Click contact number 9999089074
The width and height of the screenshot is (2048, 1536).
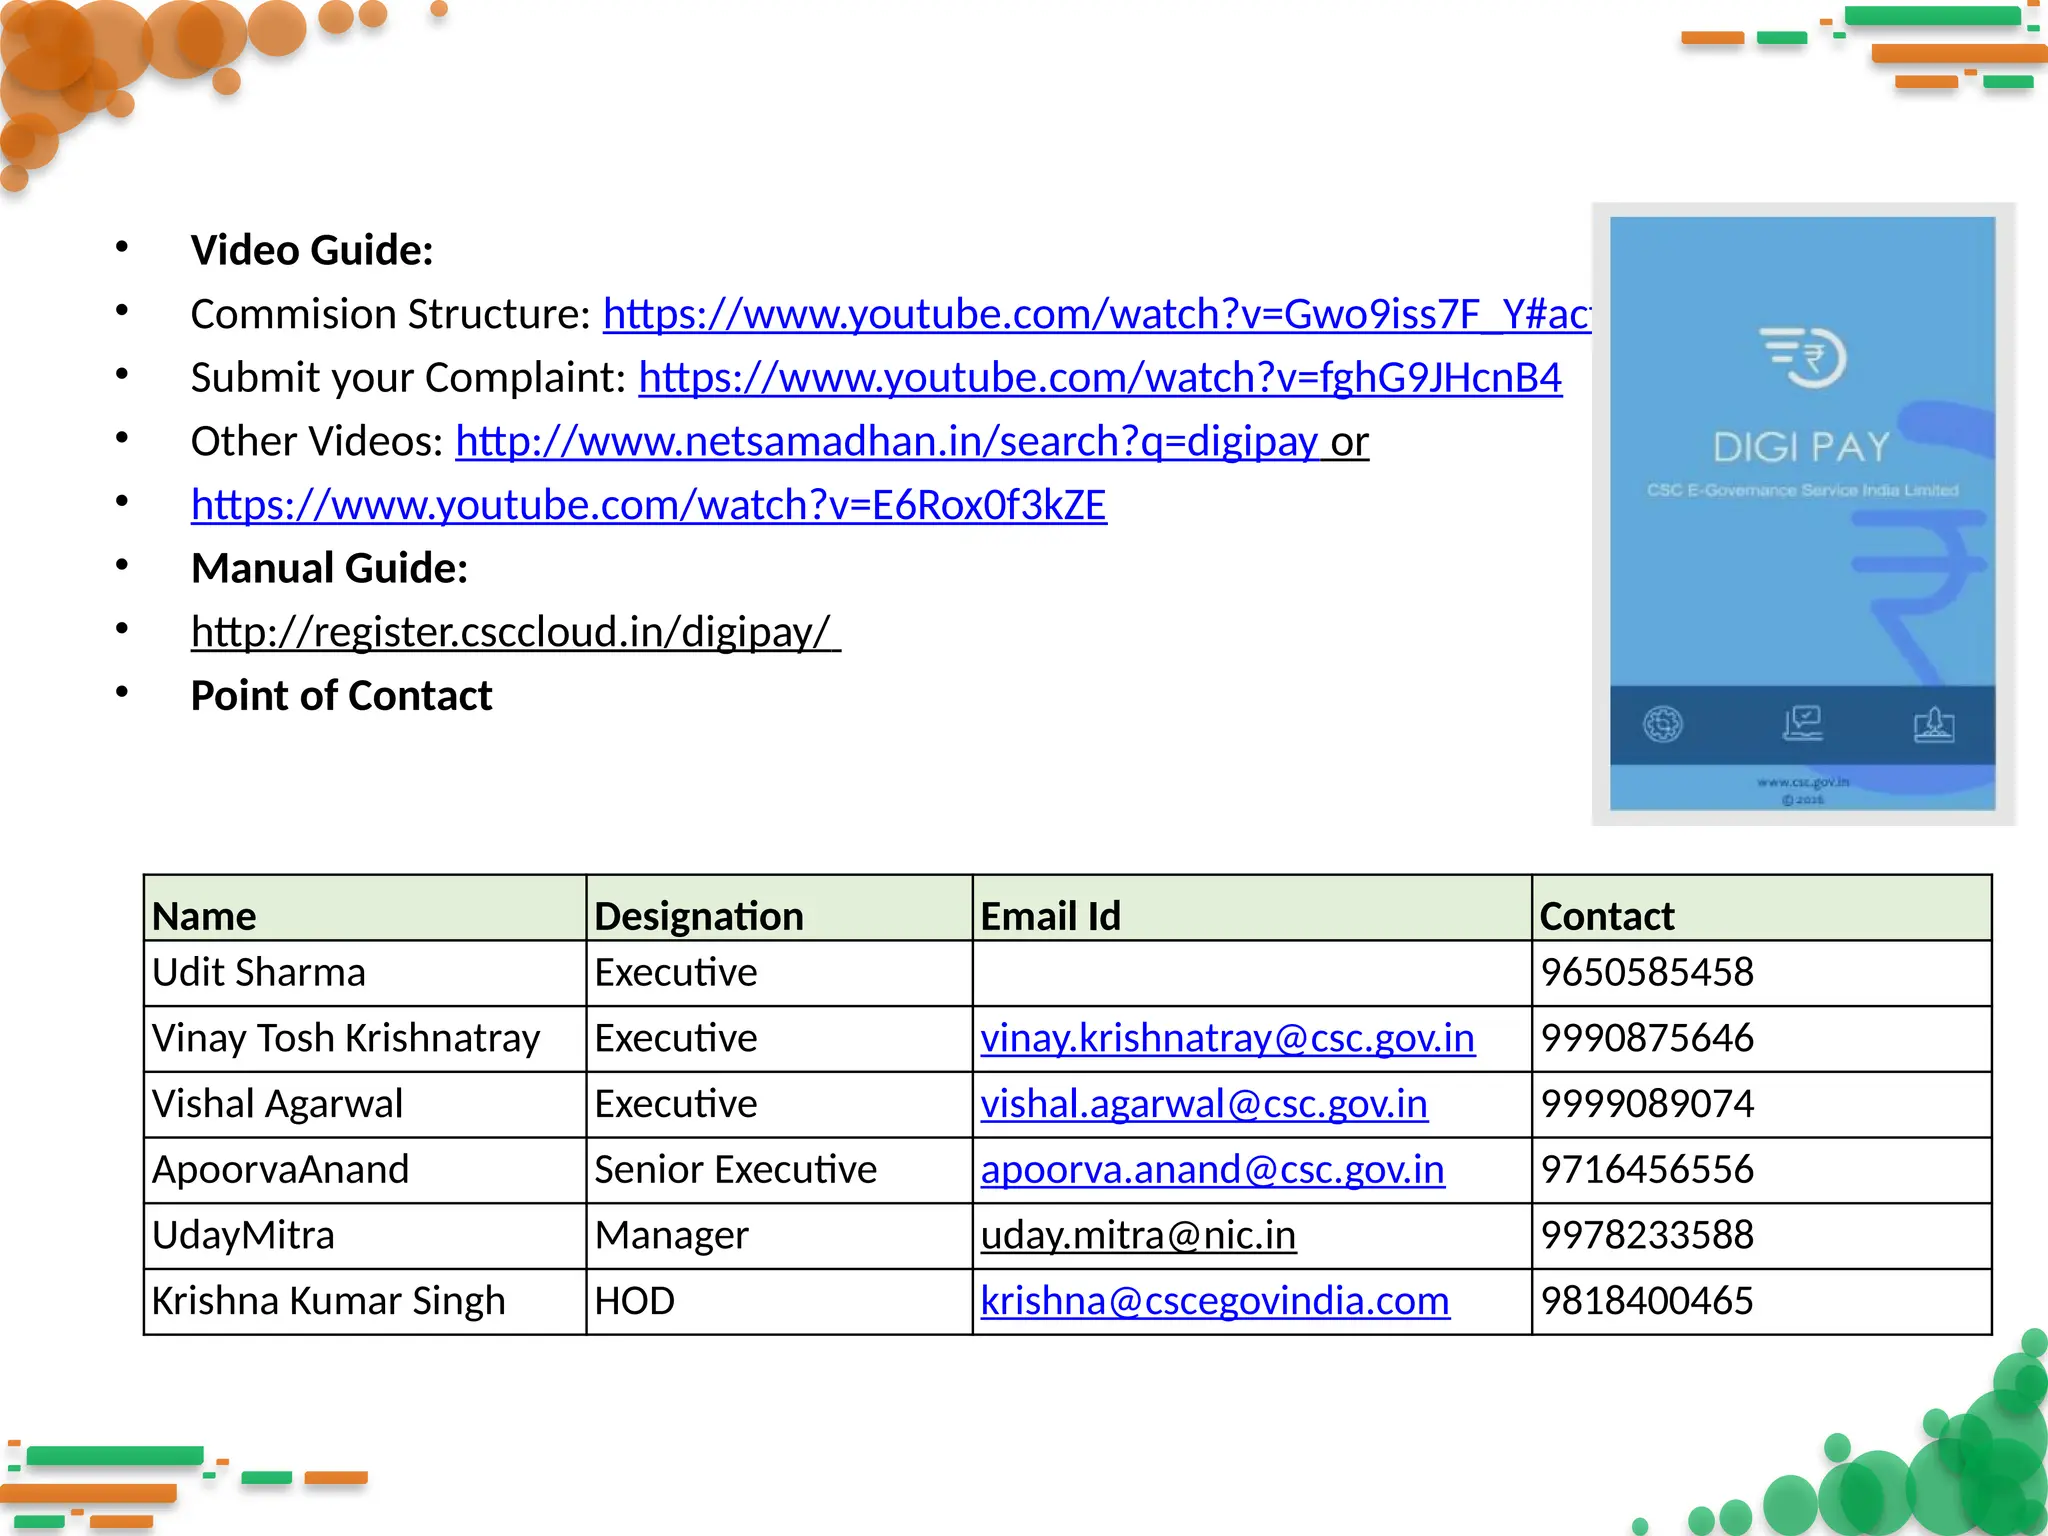(1647, 1104)
